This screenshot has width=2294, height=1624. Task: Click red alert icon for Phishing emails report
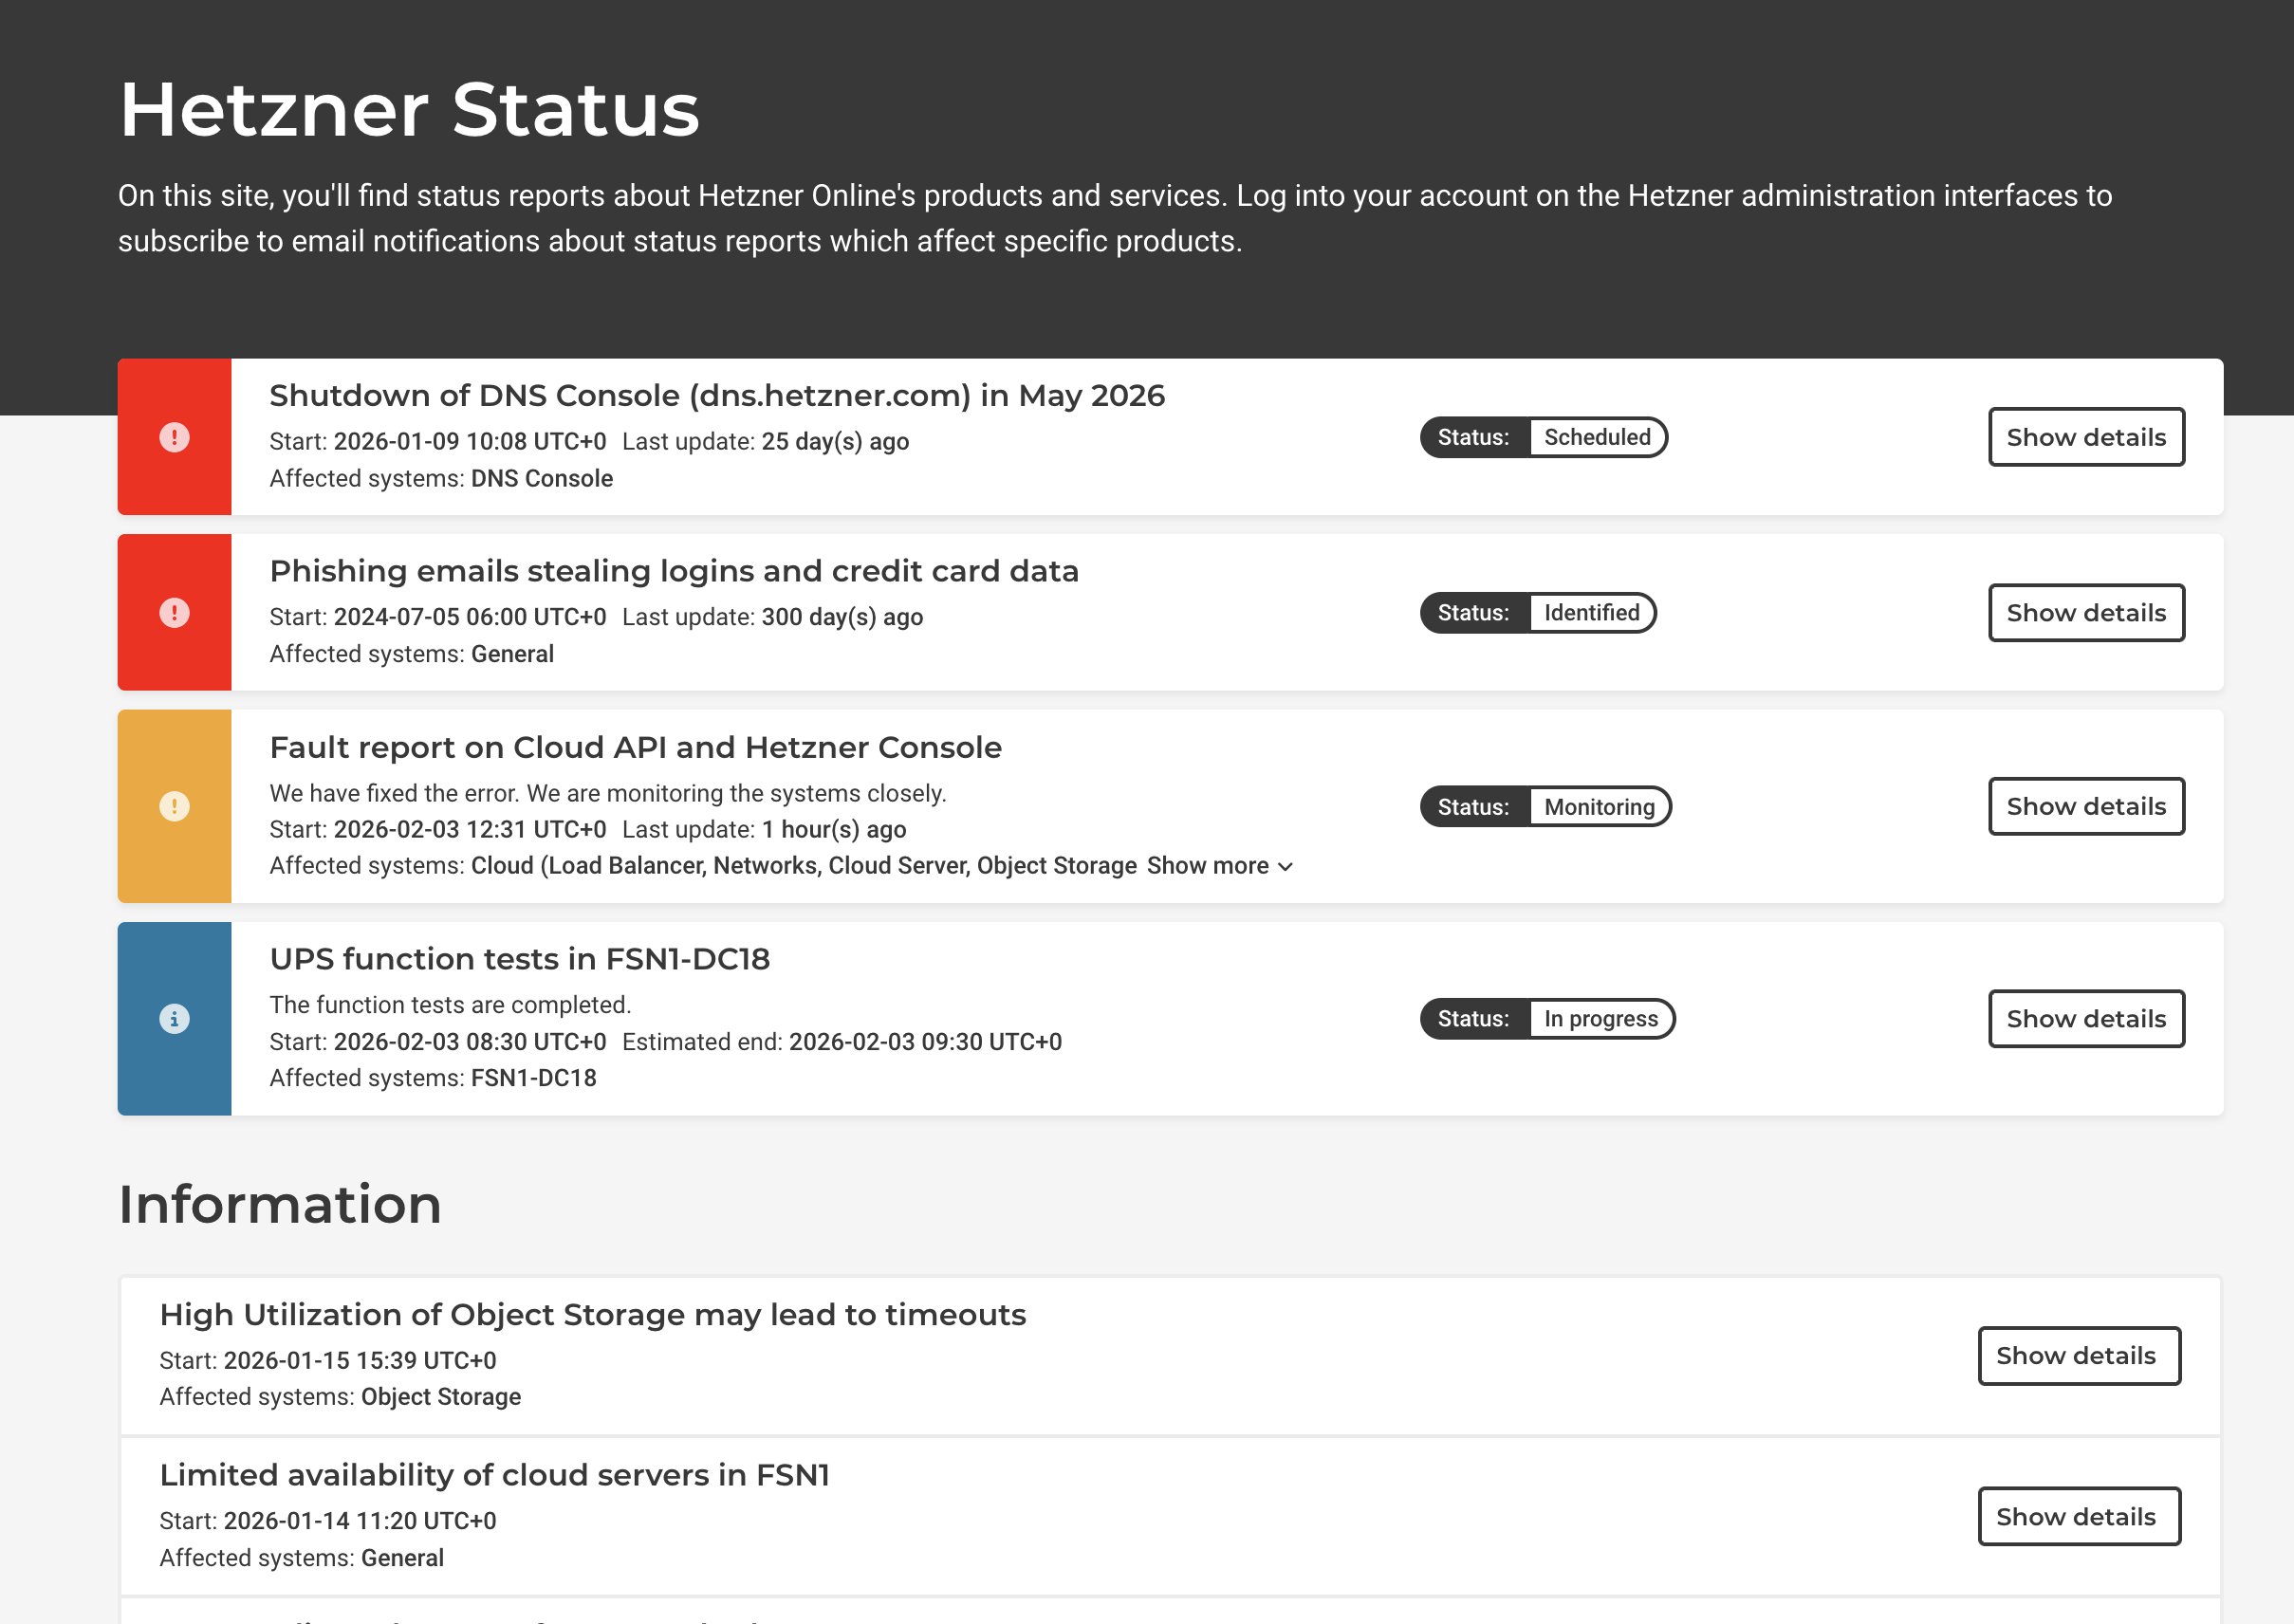[174, 613]
